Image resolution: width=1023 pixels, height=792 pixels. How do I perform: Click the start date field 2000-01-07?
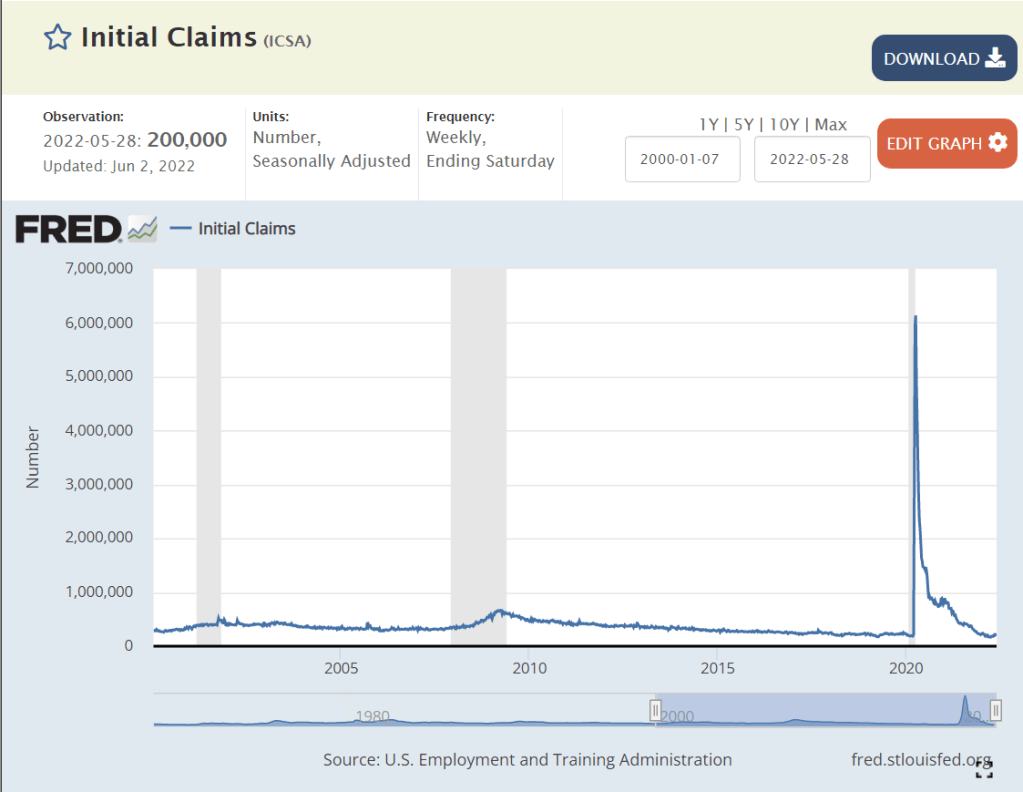click(x=682, y=160)
